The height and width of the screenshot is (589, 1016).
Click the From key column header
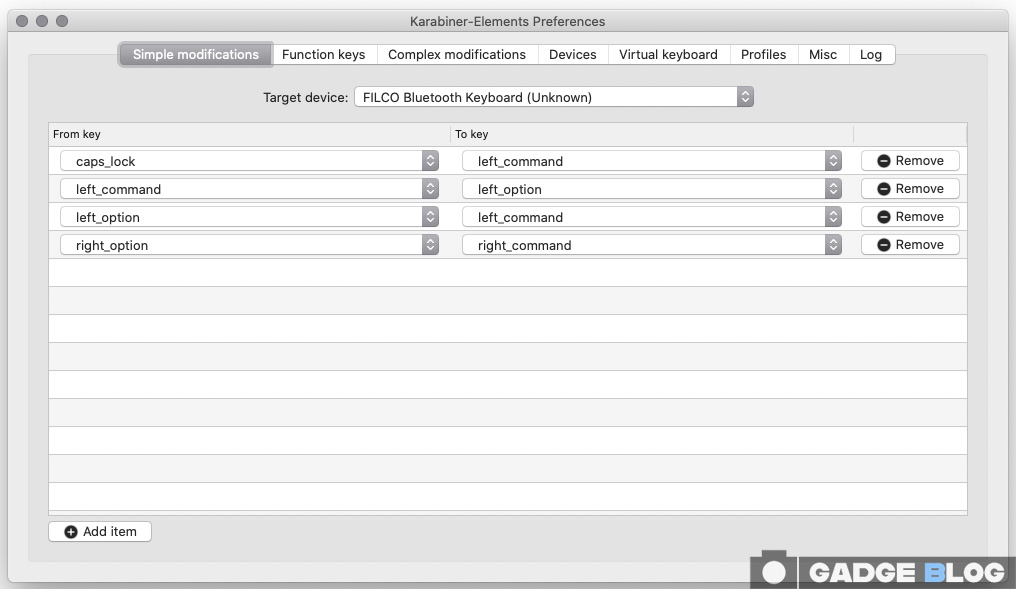point(249,134)
